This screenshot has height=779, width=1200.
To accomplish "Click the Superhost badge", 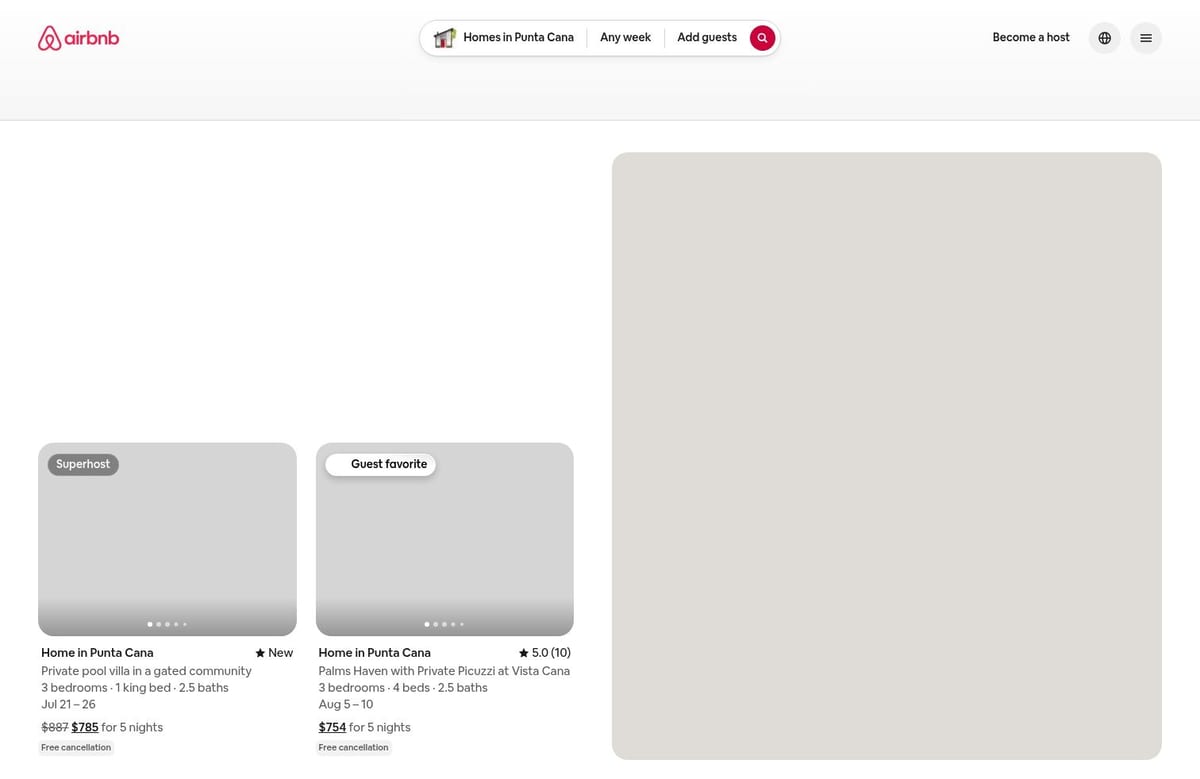I will click(83, 464).
